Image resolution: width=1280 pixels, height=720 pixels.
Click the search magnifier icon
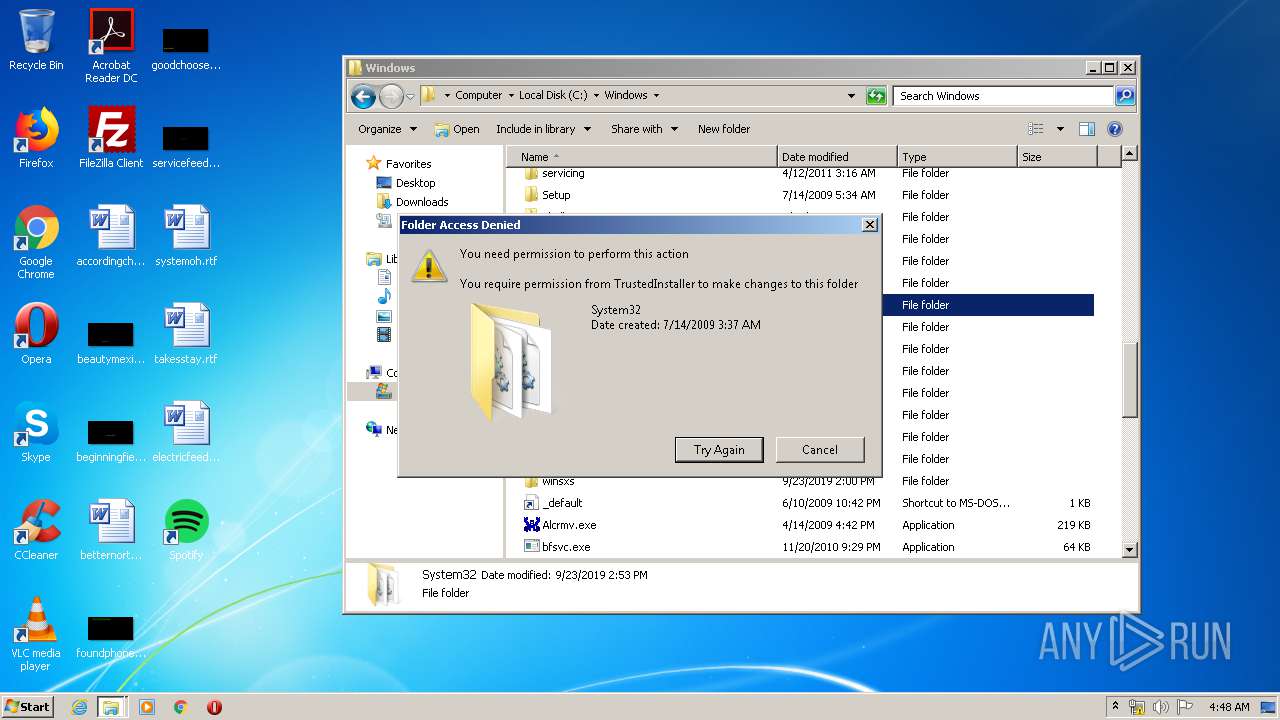(1125, 96)
